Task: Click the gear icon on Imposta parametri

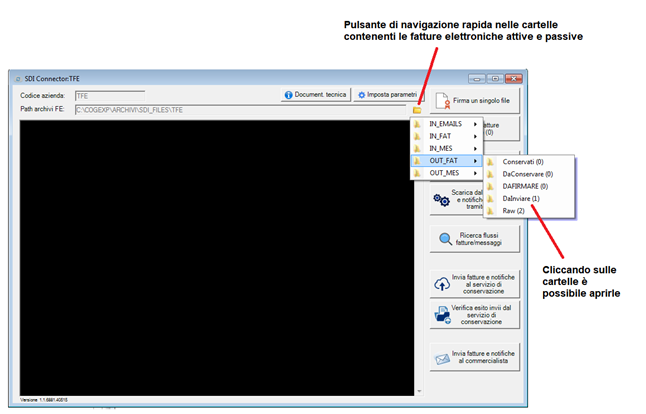Action: (x=361, y=95)
